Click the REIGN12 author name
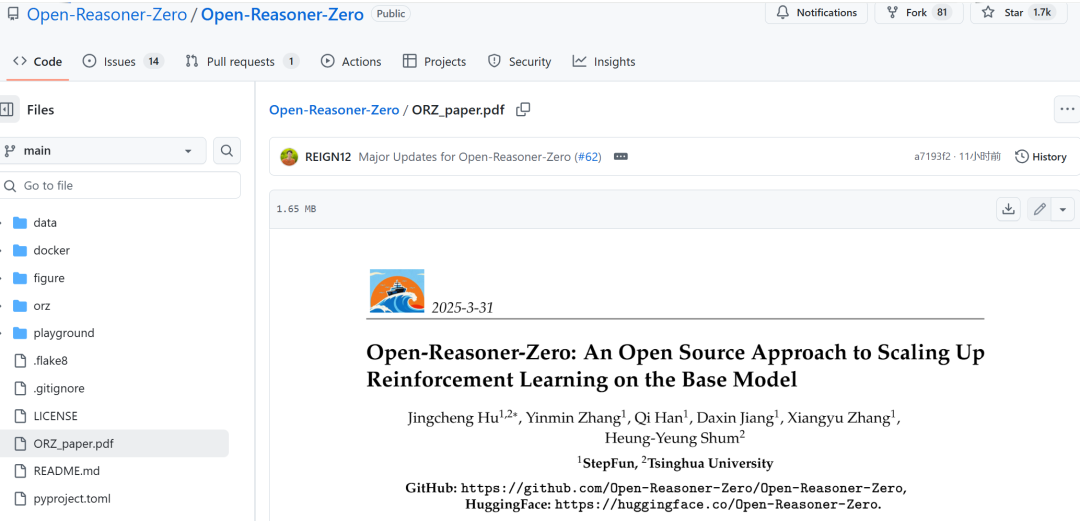1080x521 pixels. click(x=328, y=156)
